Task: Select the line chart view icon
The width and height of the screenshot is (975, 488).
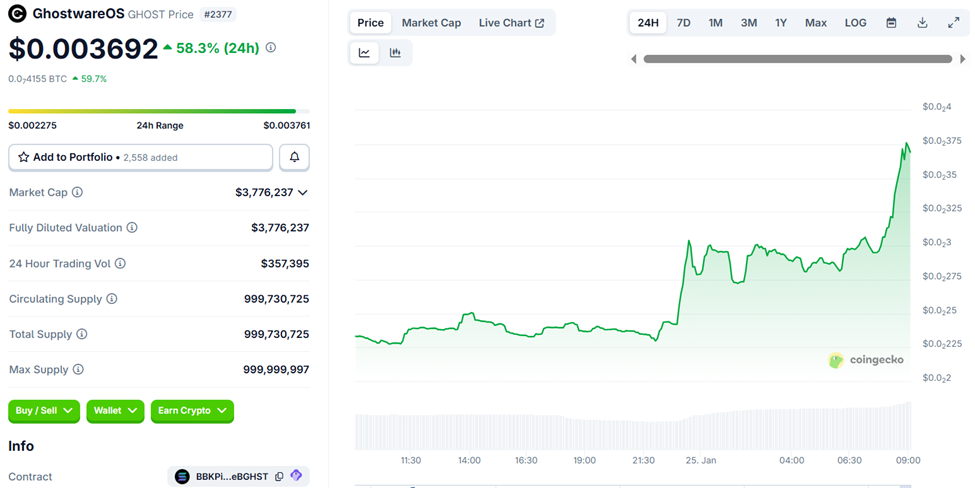Action: [364, 53]
